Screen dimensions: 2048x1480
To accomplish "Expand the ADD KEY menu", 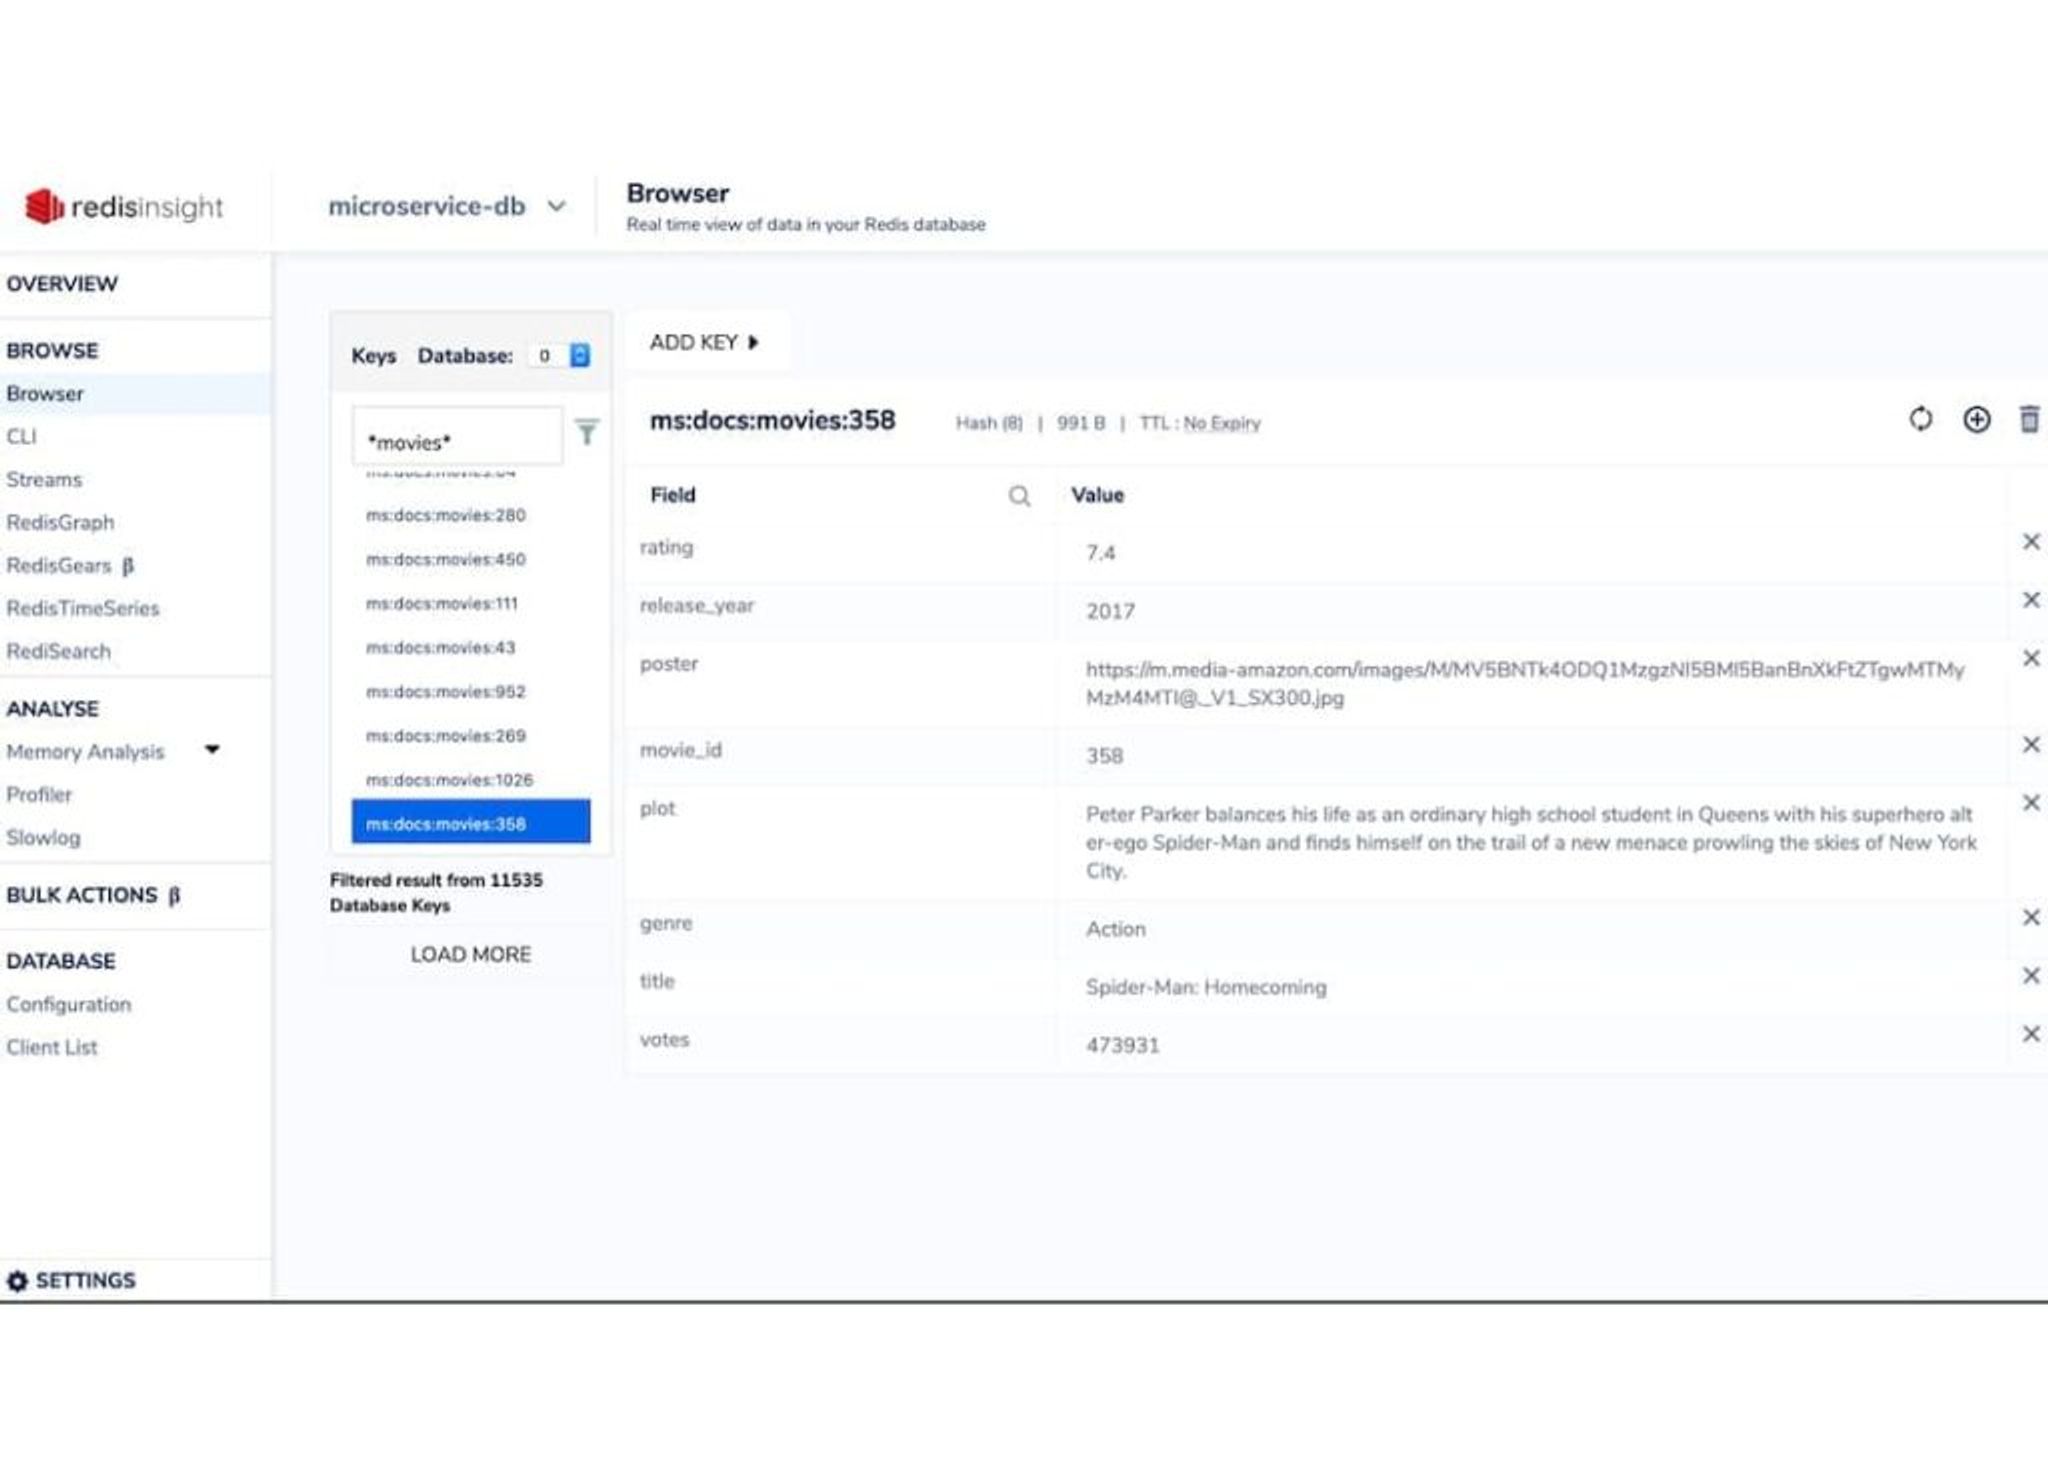I will tap(704, 343).
